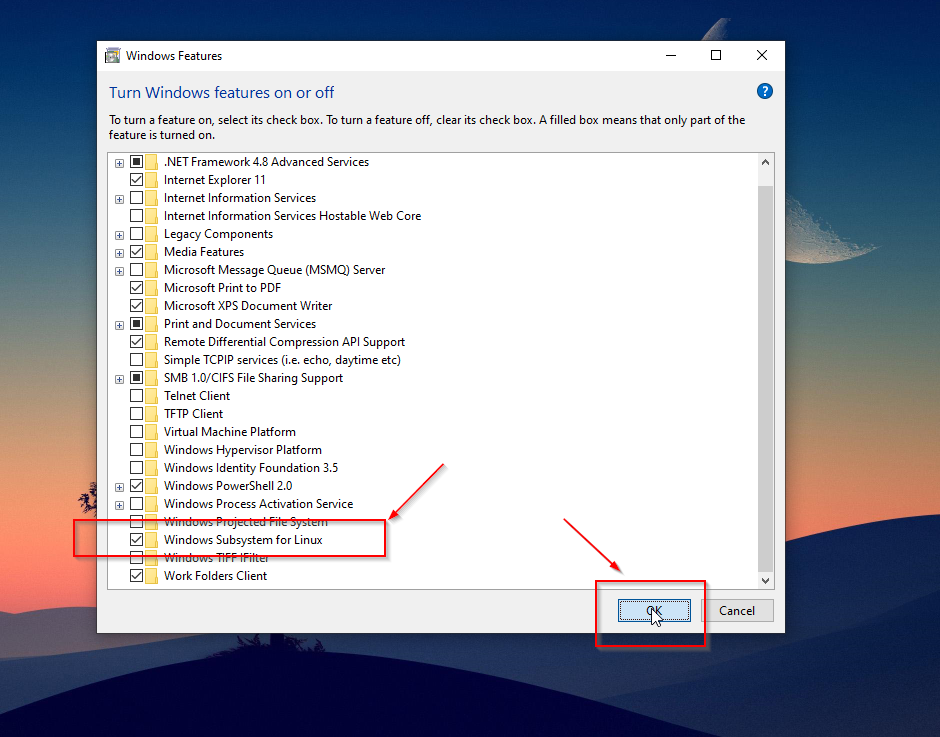Viewport: 940px width, 737px height.
Task: Uncheck Microsoft XPS Document Writer
Action: tap(136, 306)
